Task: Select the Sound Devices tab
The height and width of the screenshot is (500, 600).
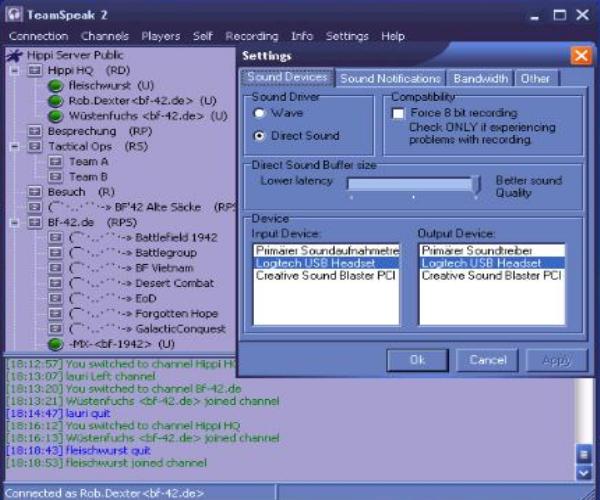Action: [287, 77]
